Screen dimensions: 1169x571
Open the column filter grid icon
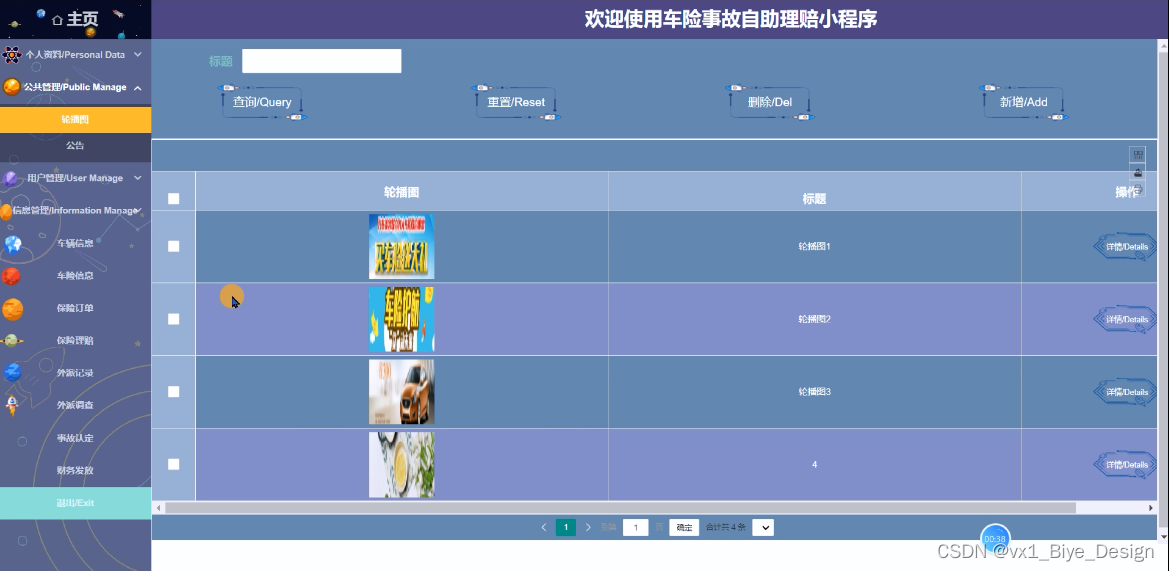1138,155
